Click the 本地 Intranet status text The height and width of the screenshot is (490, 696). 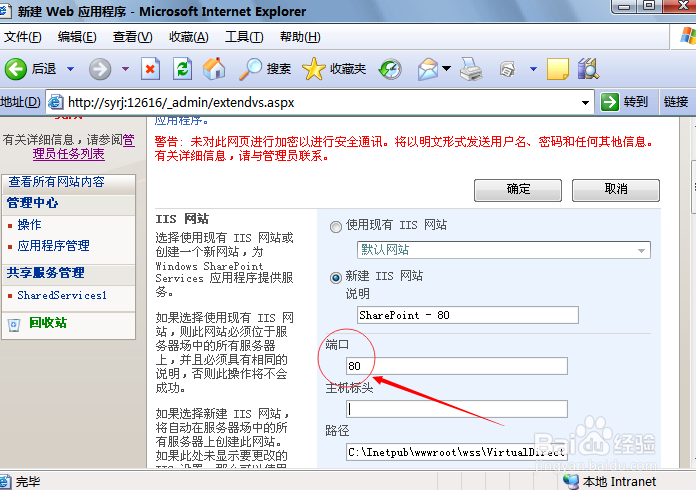point(619,482)
